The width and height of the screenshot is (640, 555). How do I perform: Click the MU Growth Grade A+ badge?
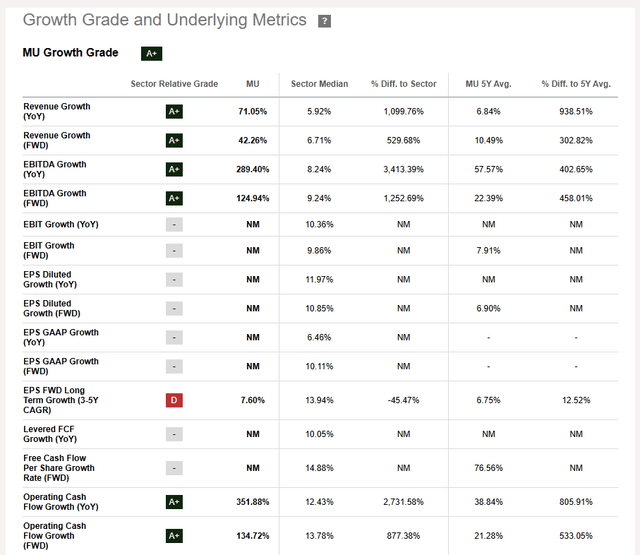pyautogui.click(x=151, y=53)
